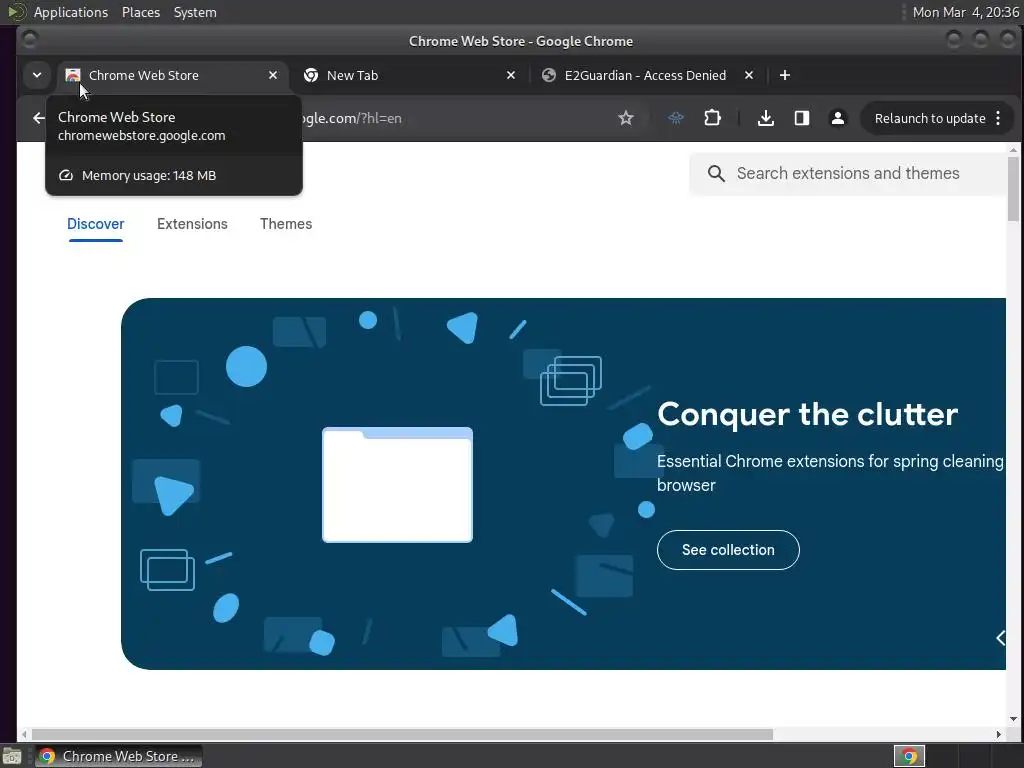
Task: Open a new tab with plus button
Action: tap(785, 75)
